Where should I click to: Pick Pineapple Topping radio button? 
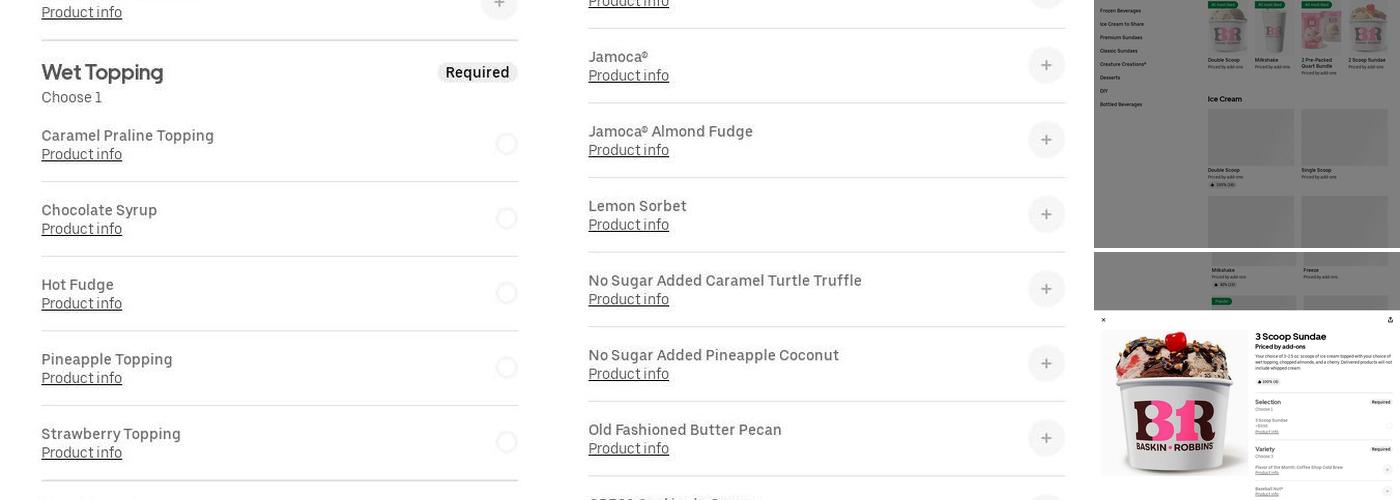tap(507, 367)
